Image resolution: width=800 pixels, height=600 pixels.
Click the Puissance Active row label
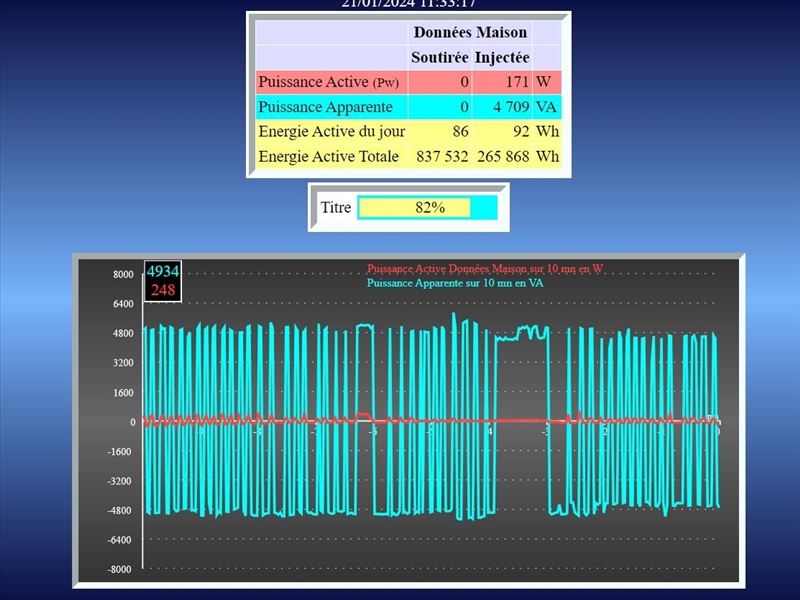point(328,82)
